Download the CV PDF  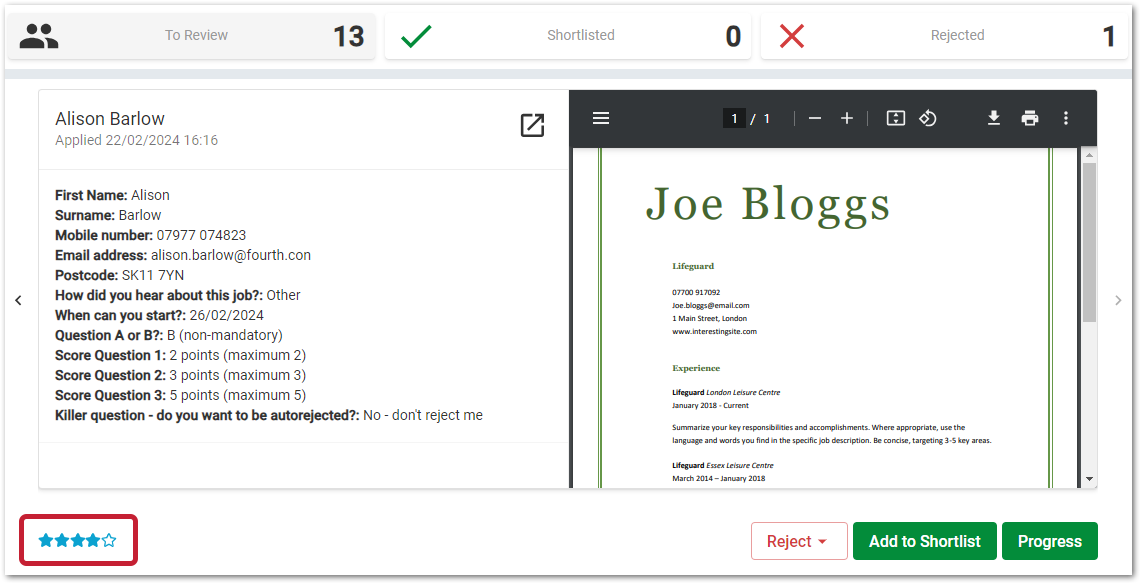(x=994, y=118)
